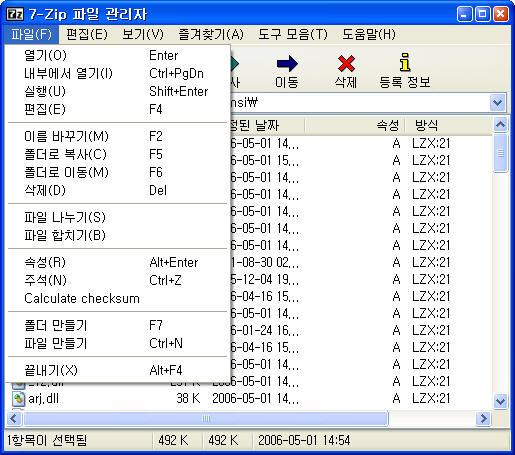Close the 7-Zip file manager window
The image size is (515, 455).
coord(500,14)
